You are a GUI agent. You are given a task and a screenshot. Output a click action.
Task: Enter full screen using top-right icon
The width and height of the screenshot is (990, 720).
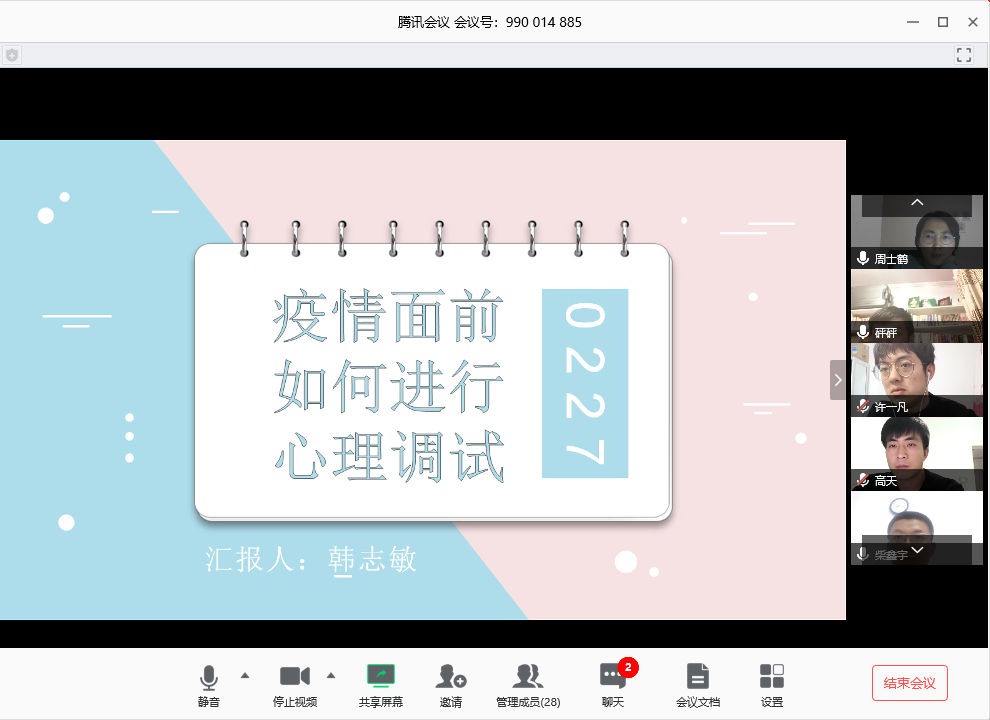[x=964, y=55]
